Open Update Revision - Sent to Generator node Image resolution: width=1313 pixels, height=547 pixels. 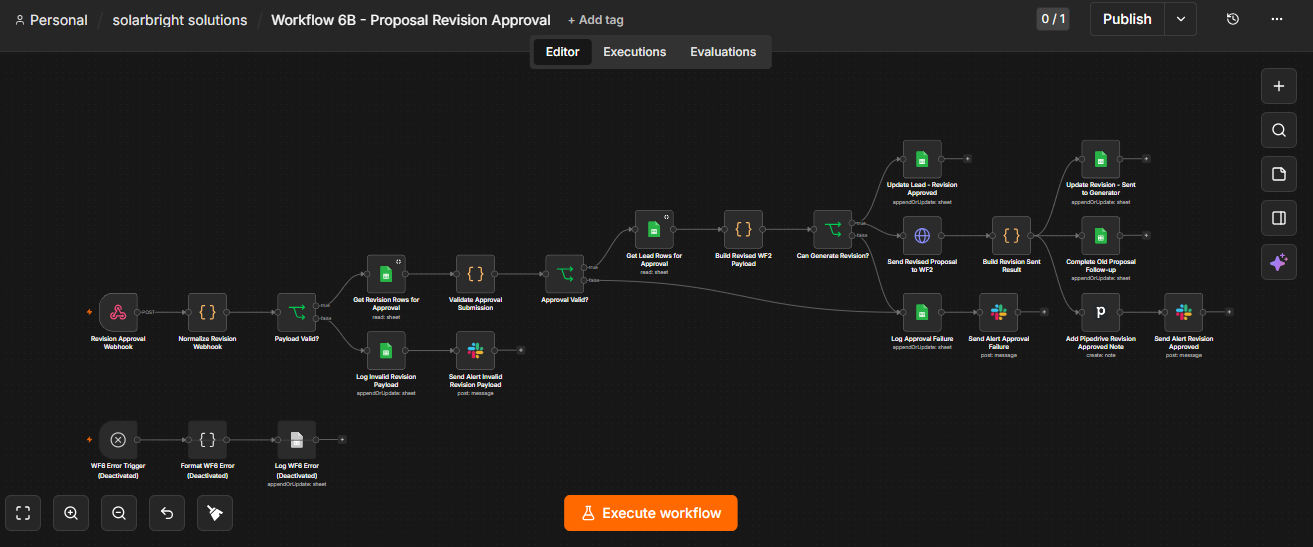point(1100,159)
